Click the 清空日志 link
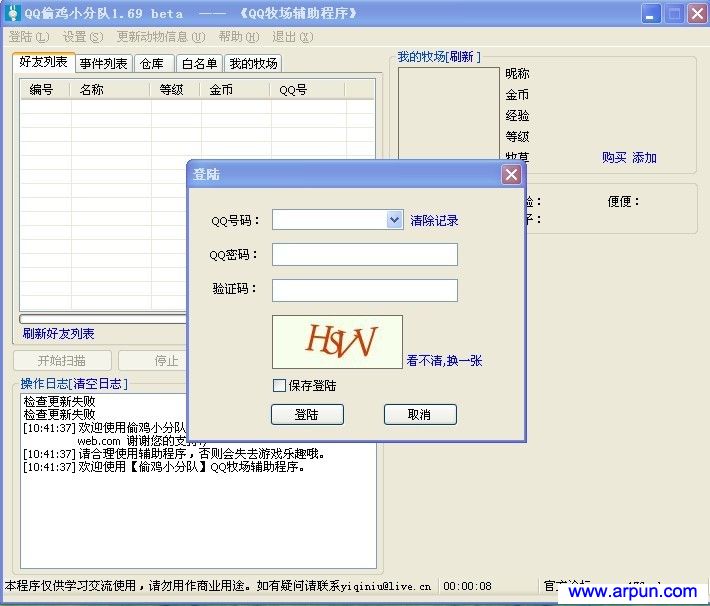 (x=97, y=384)
